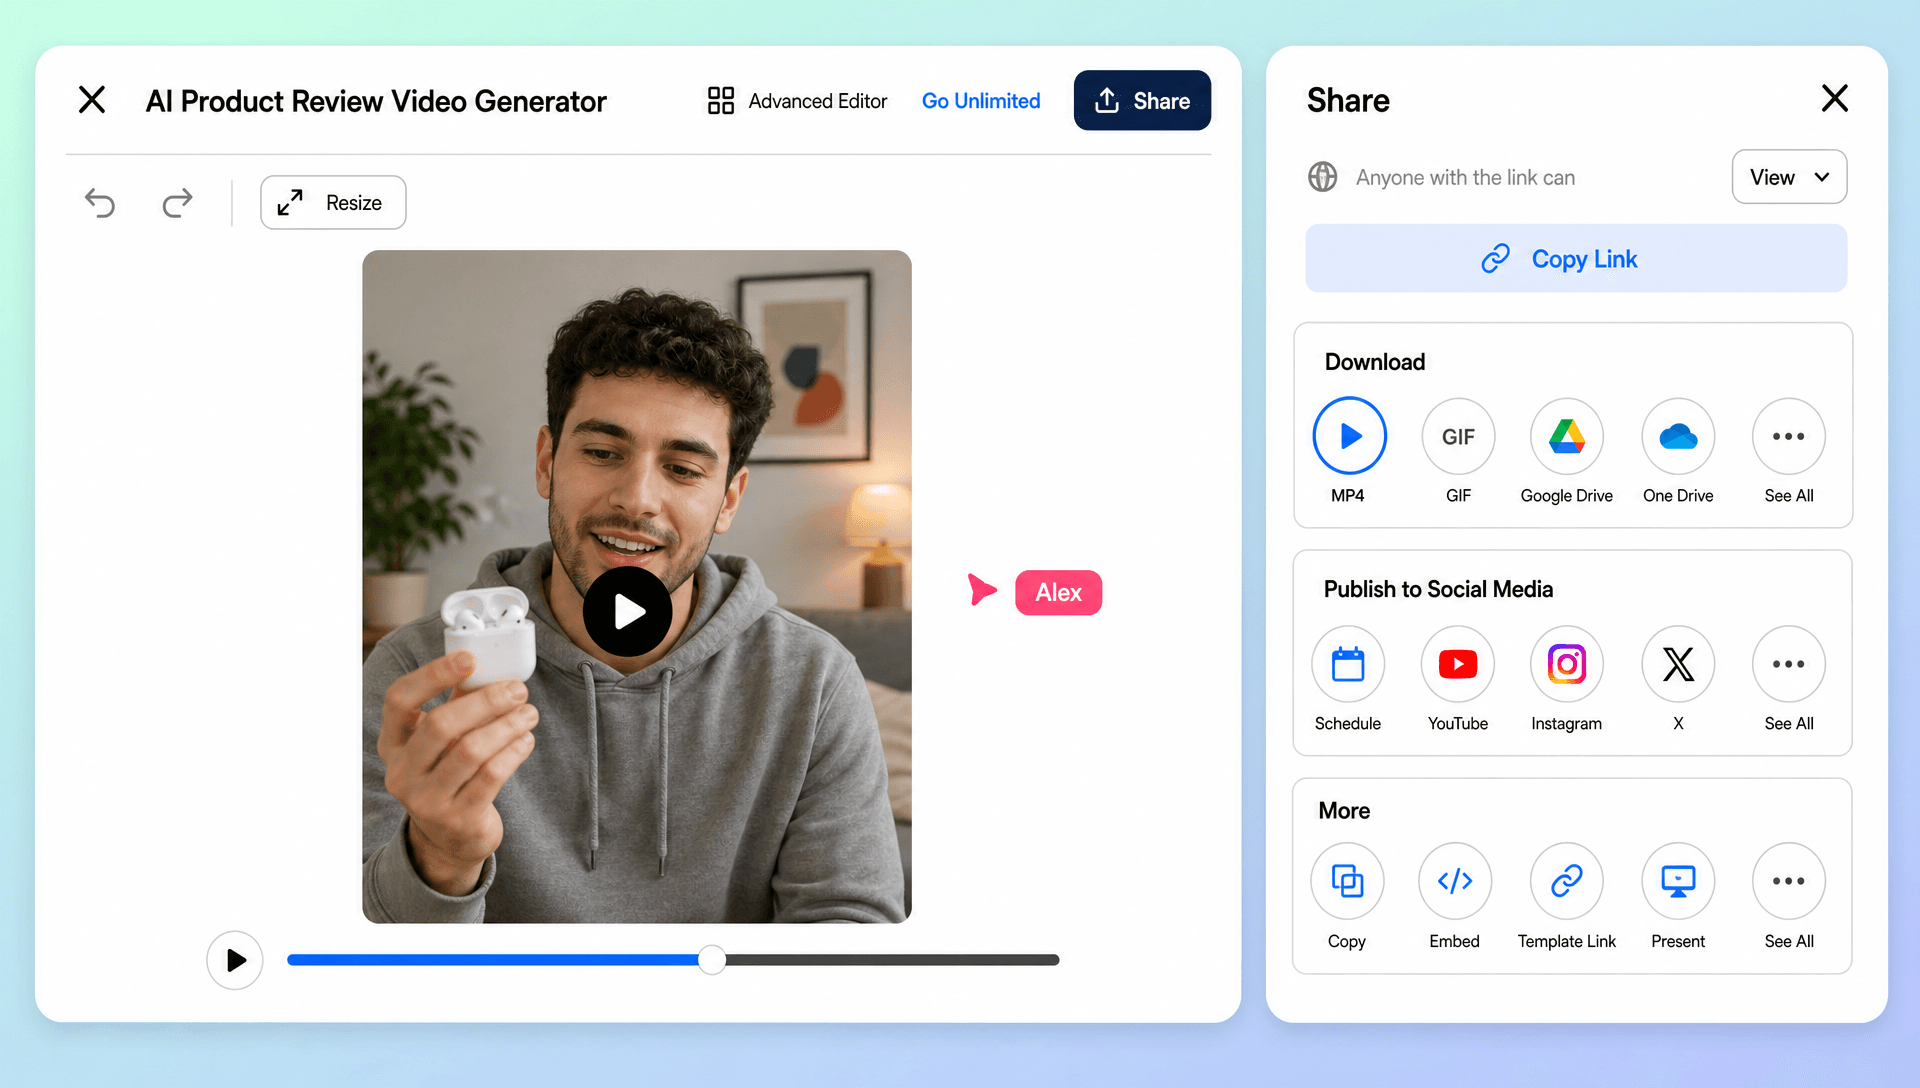The height and width of the screenshot is (1088, 1920).
Task: Start Present mode
Action: [x=1678, y=881]
